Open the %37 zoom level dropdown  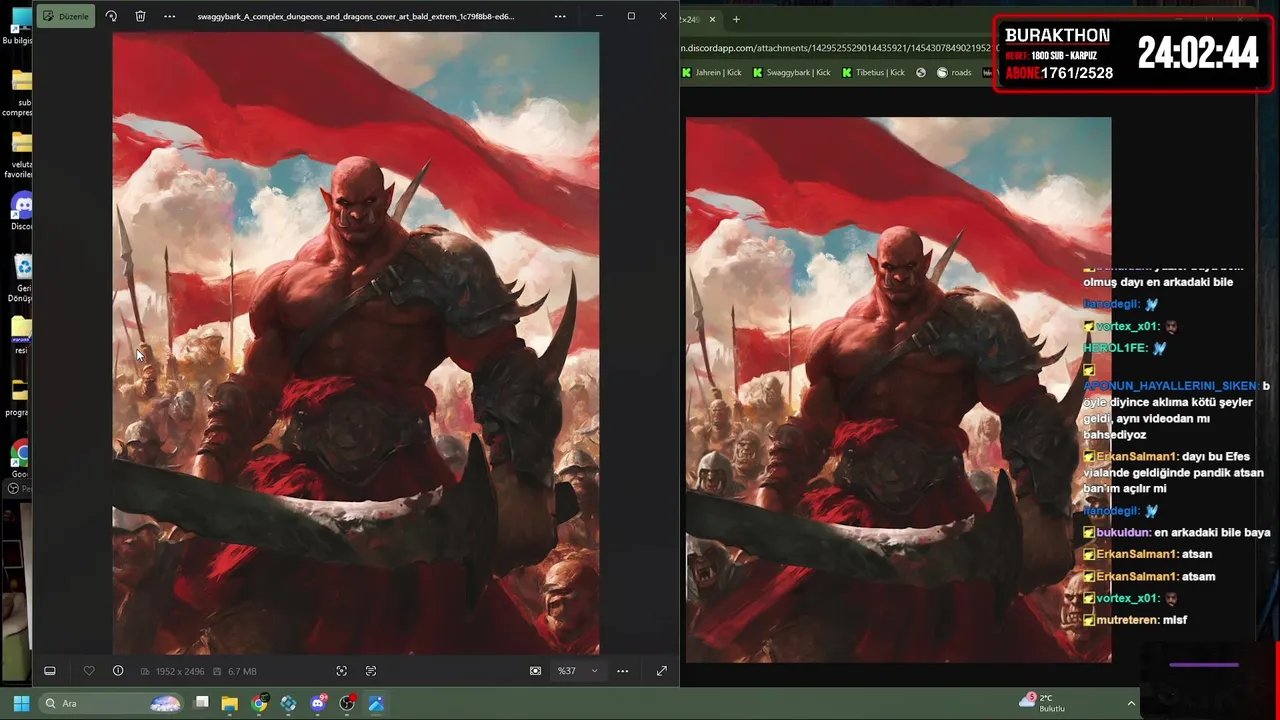(x=578, y=671)
